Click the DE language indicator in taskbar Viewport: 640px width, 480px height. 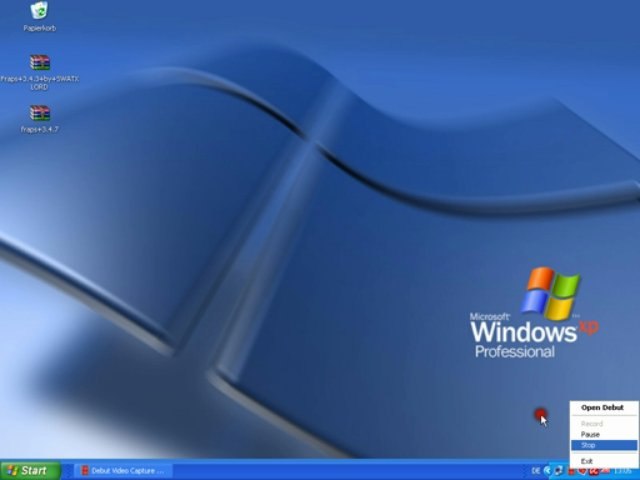click(x=536, y=471)
